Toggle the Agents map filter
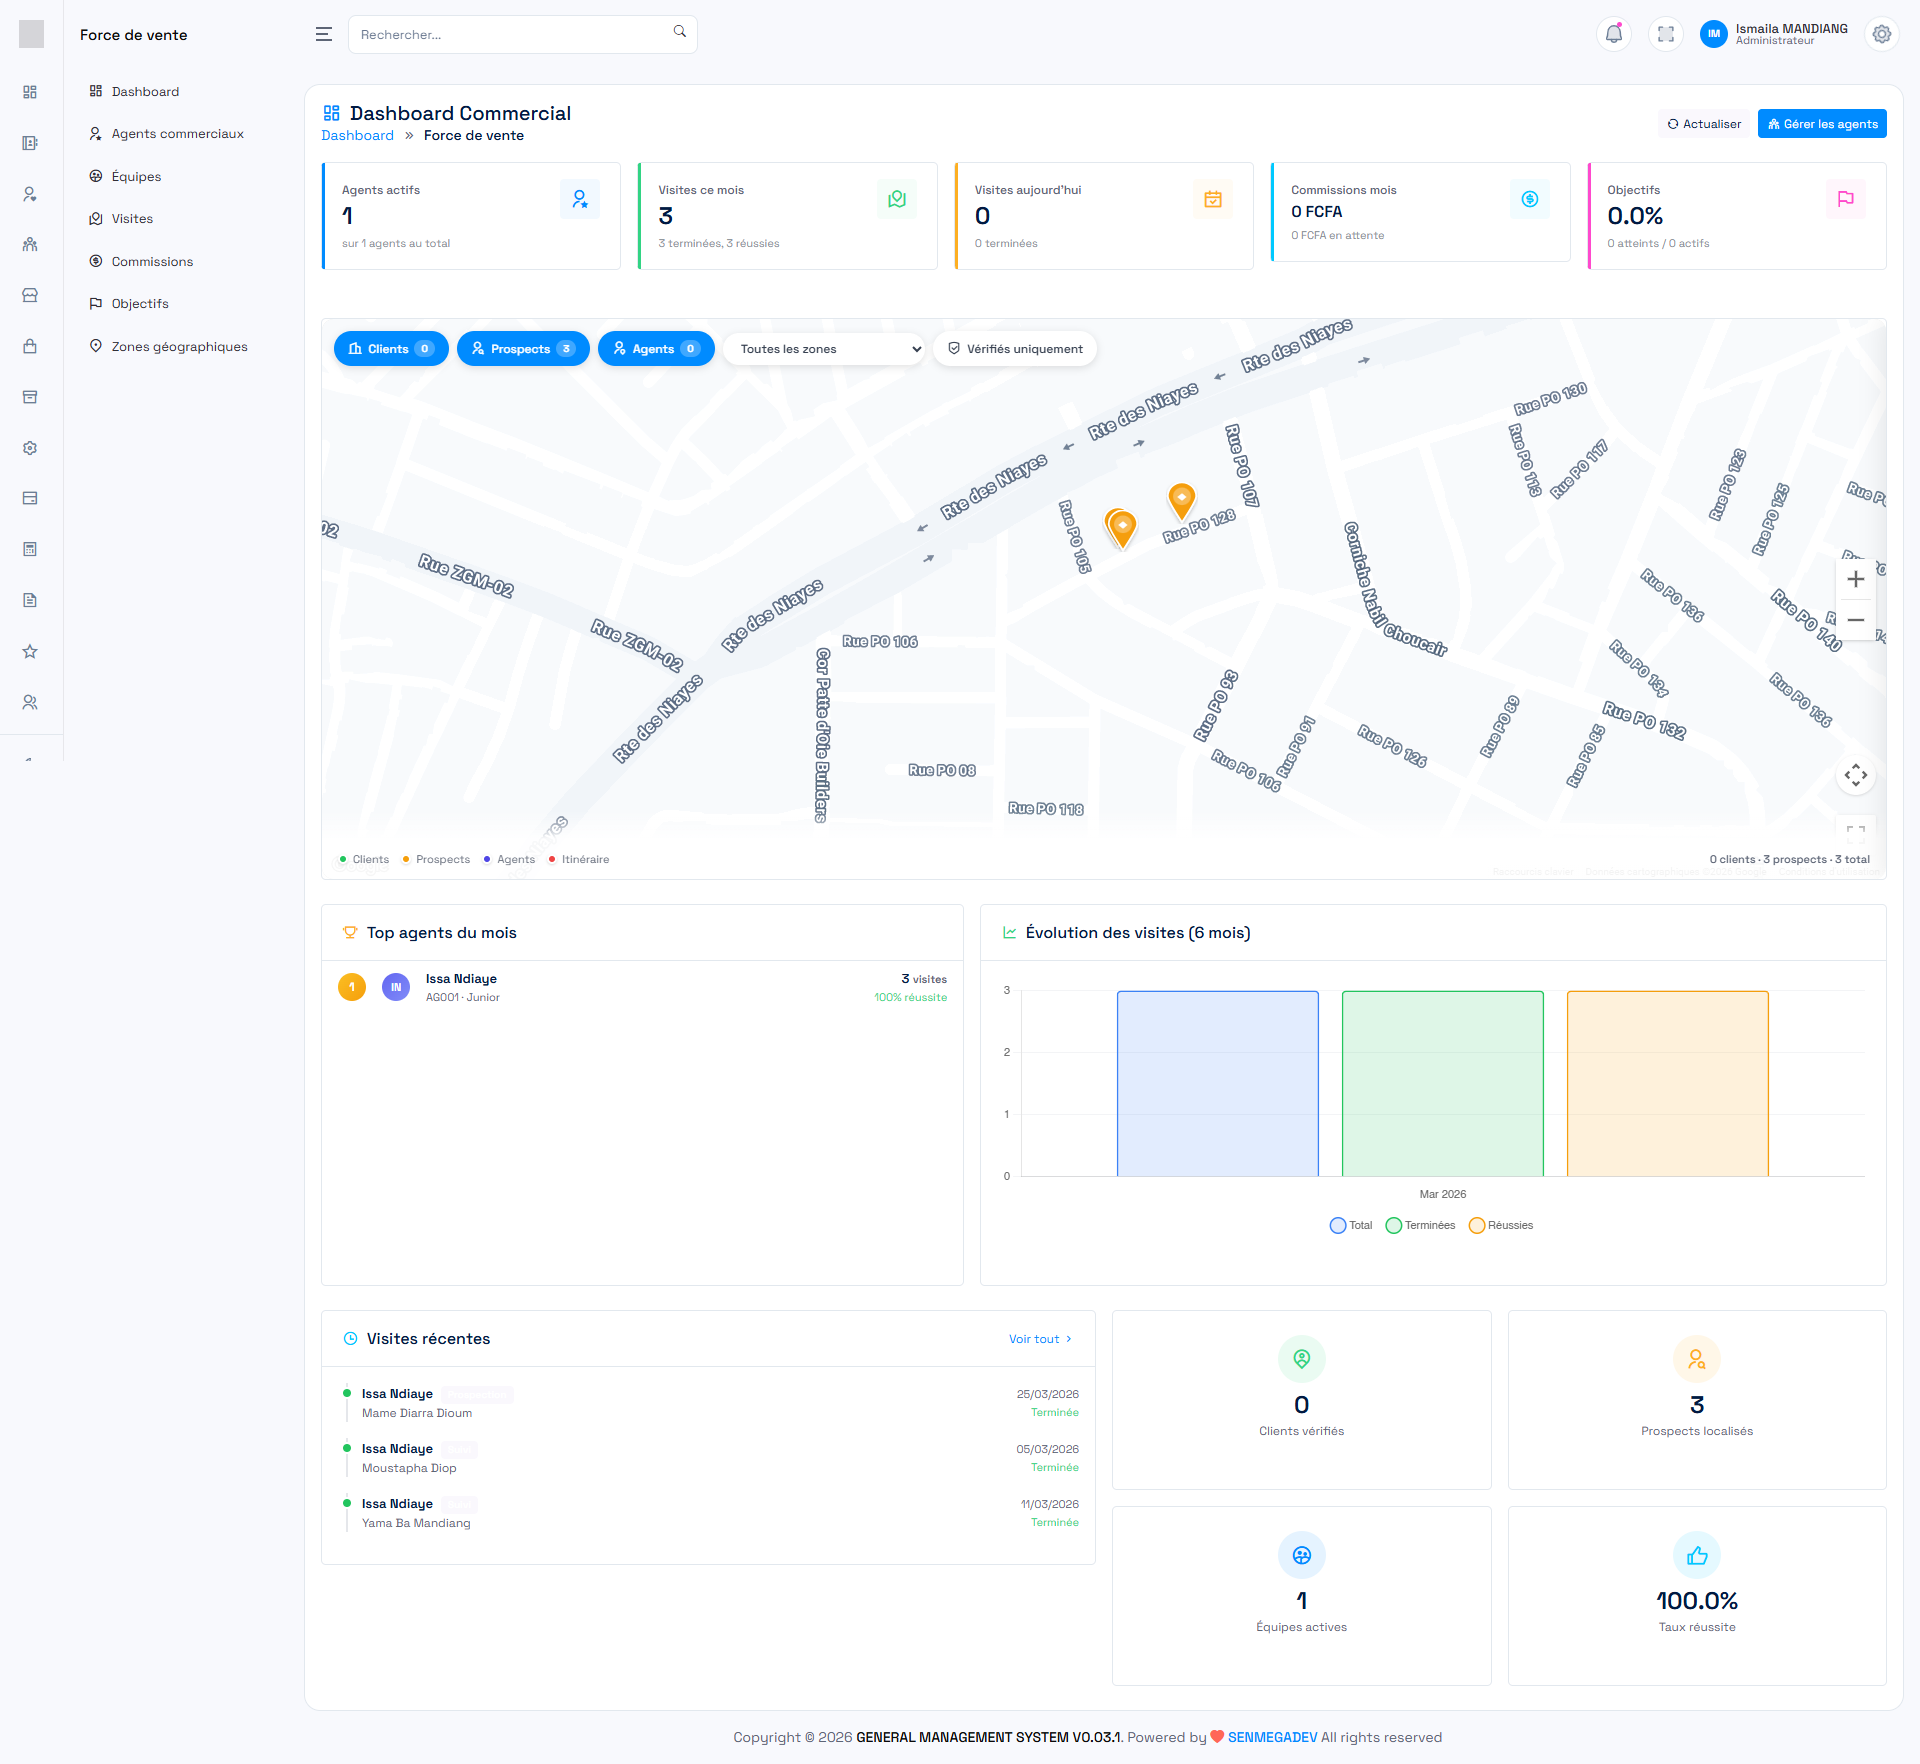This screenshot has width=1920, height=1764. [655, 349]
